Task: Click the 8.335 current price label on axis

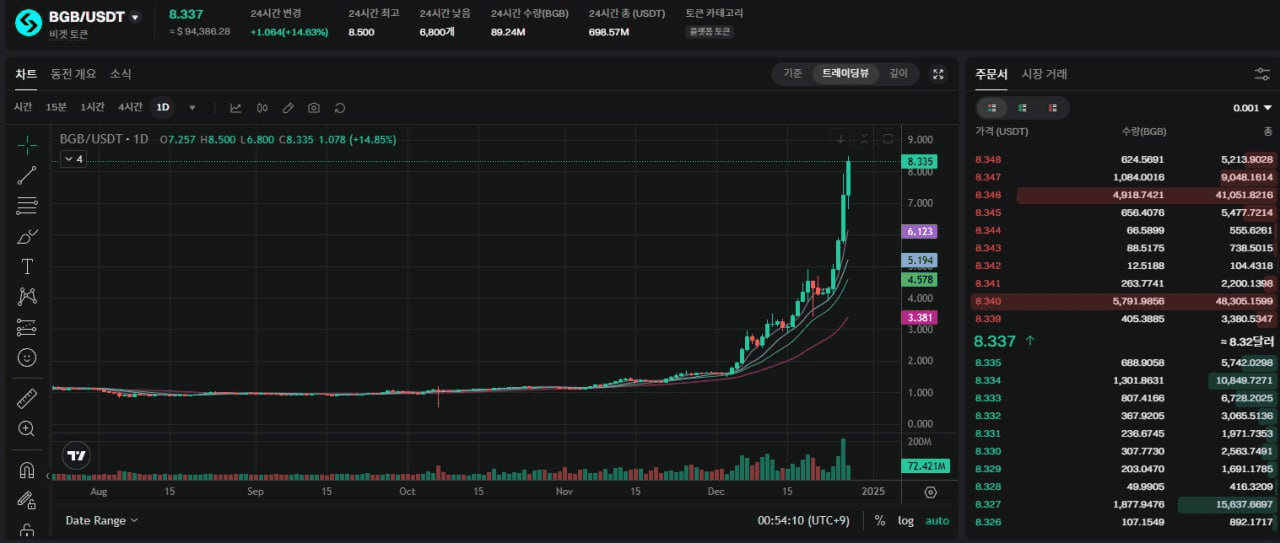Action: point(920,161)
